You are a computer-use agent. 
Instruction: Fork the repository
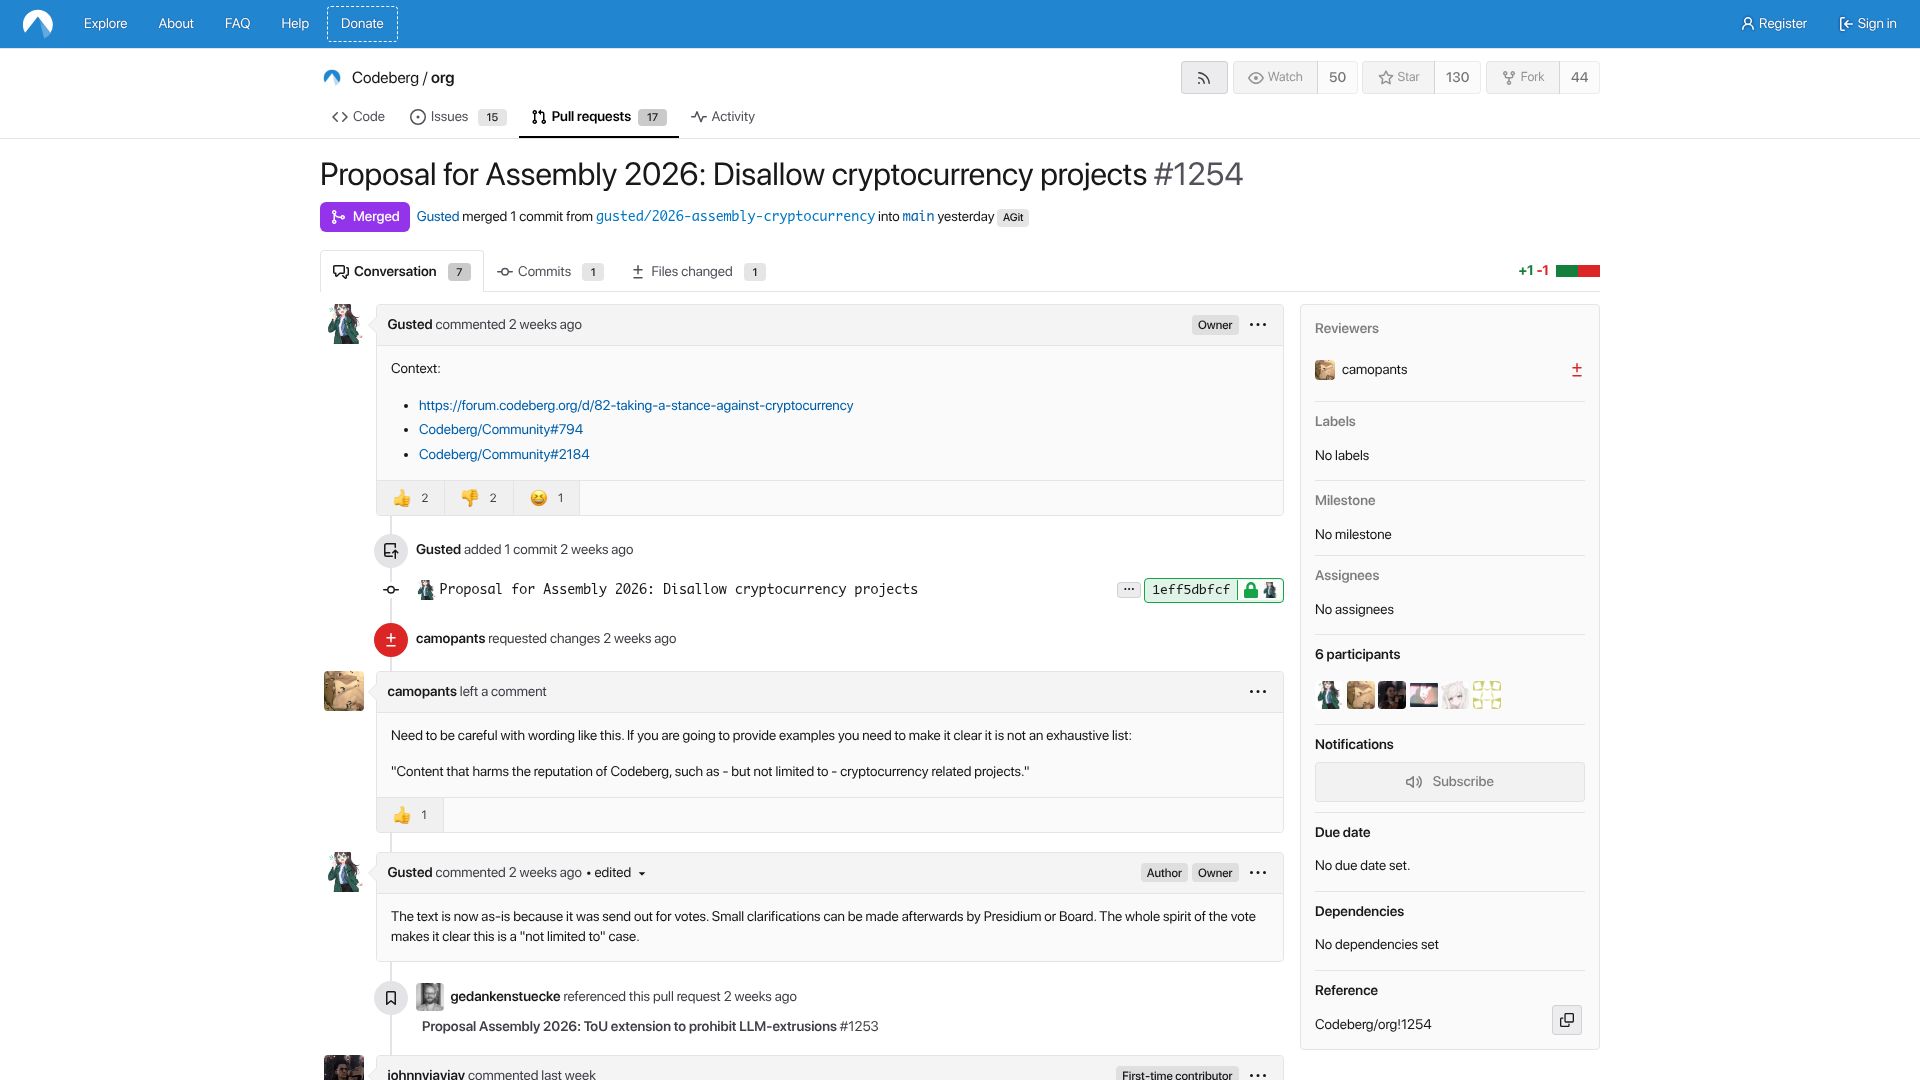[1523, 78]
